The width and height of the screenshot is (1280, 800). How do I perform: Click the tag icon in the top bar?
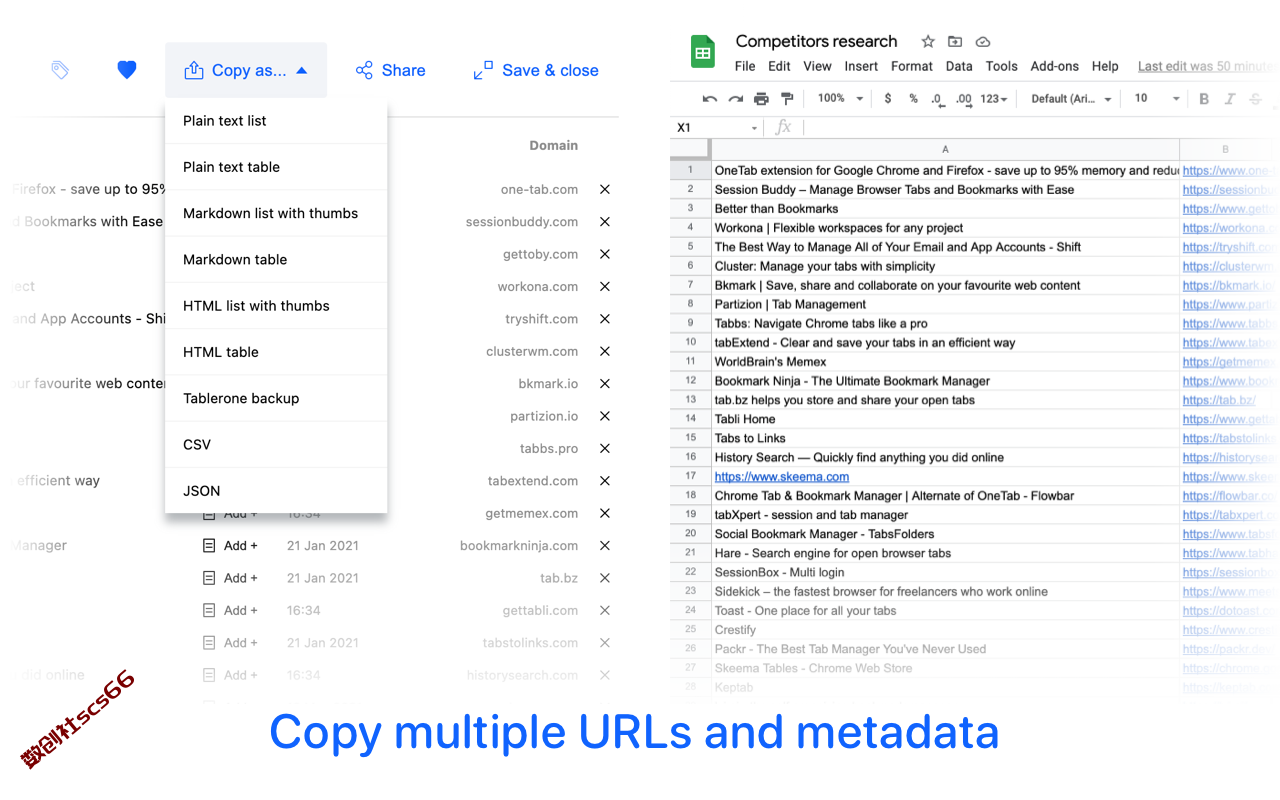coord(60,70)
